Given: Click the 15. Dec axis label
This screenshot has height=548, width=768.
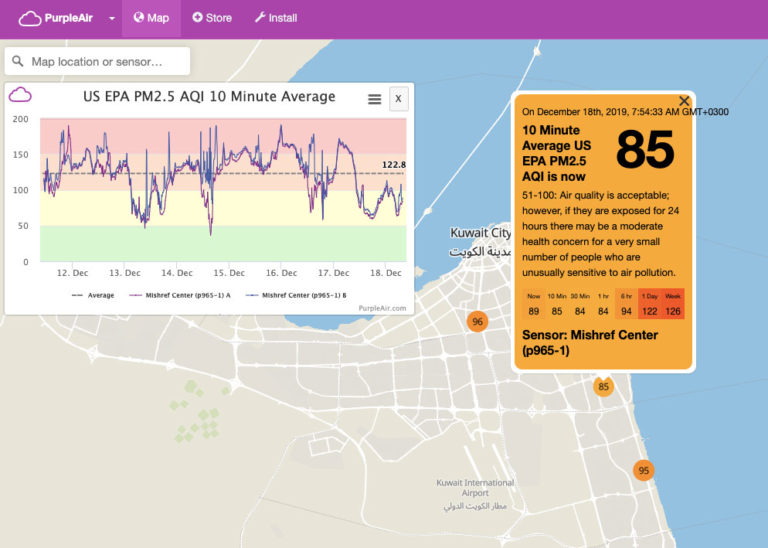Looking at the screenshot, I should click(229, 273).
